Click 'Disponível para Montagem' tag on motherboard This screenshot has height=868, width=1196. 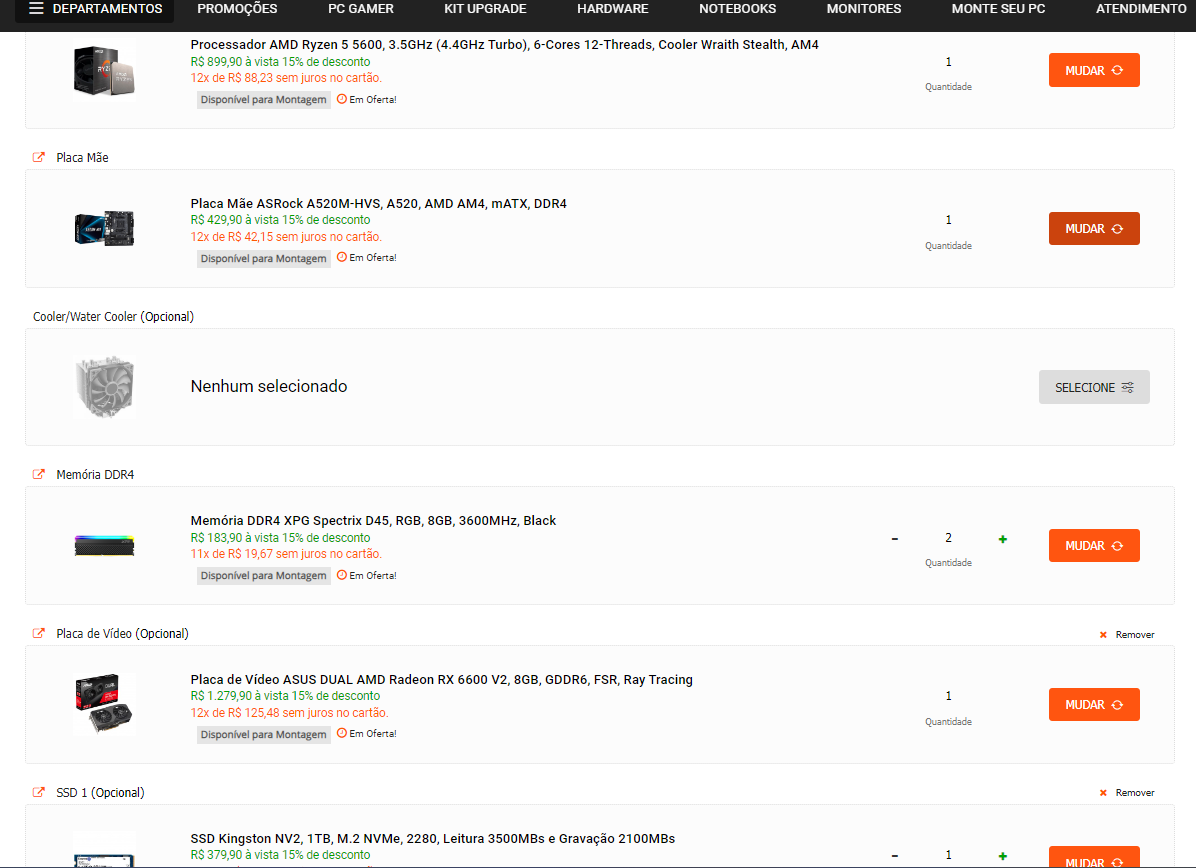pos(263,259)
